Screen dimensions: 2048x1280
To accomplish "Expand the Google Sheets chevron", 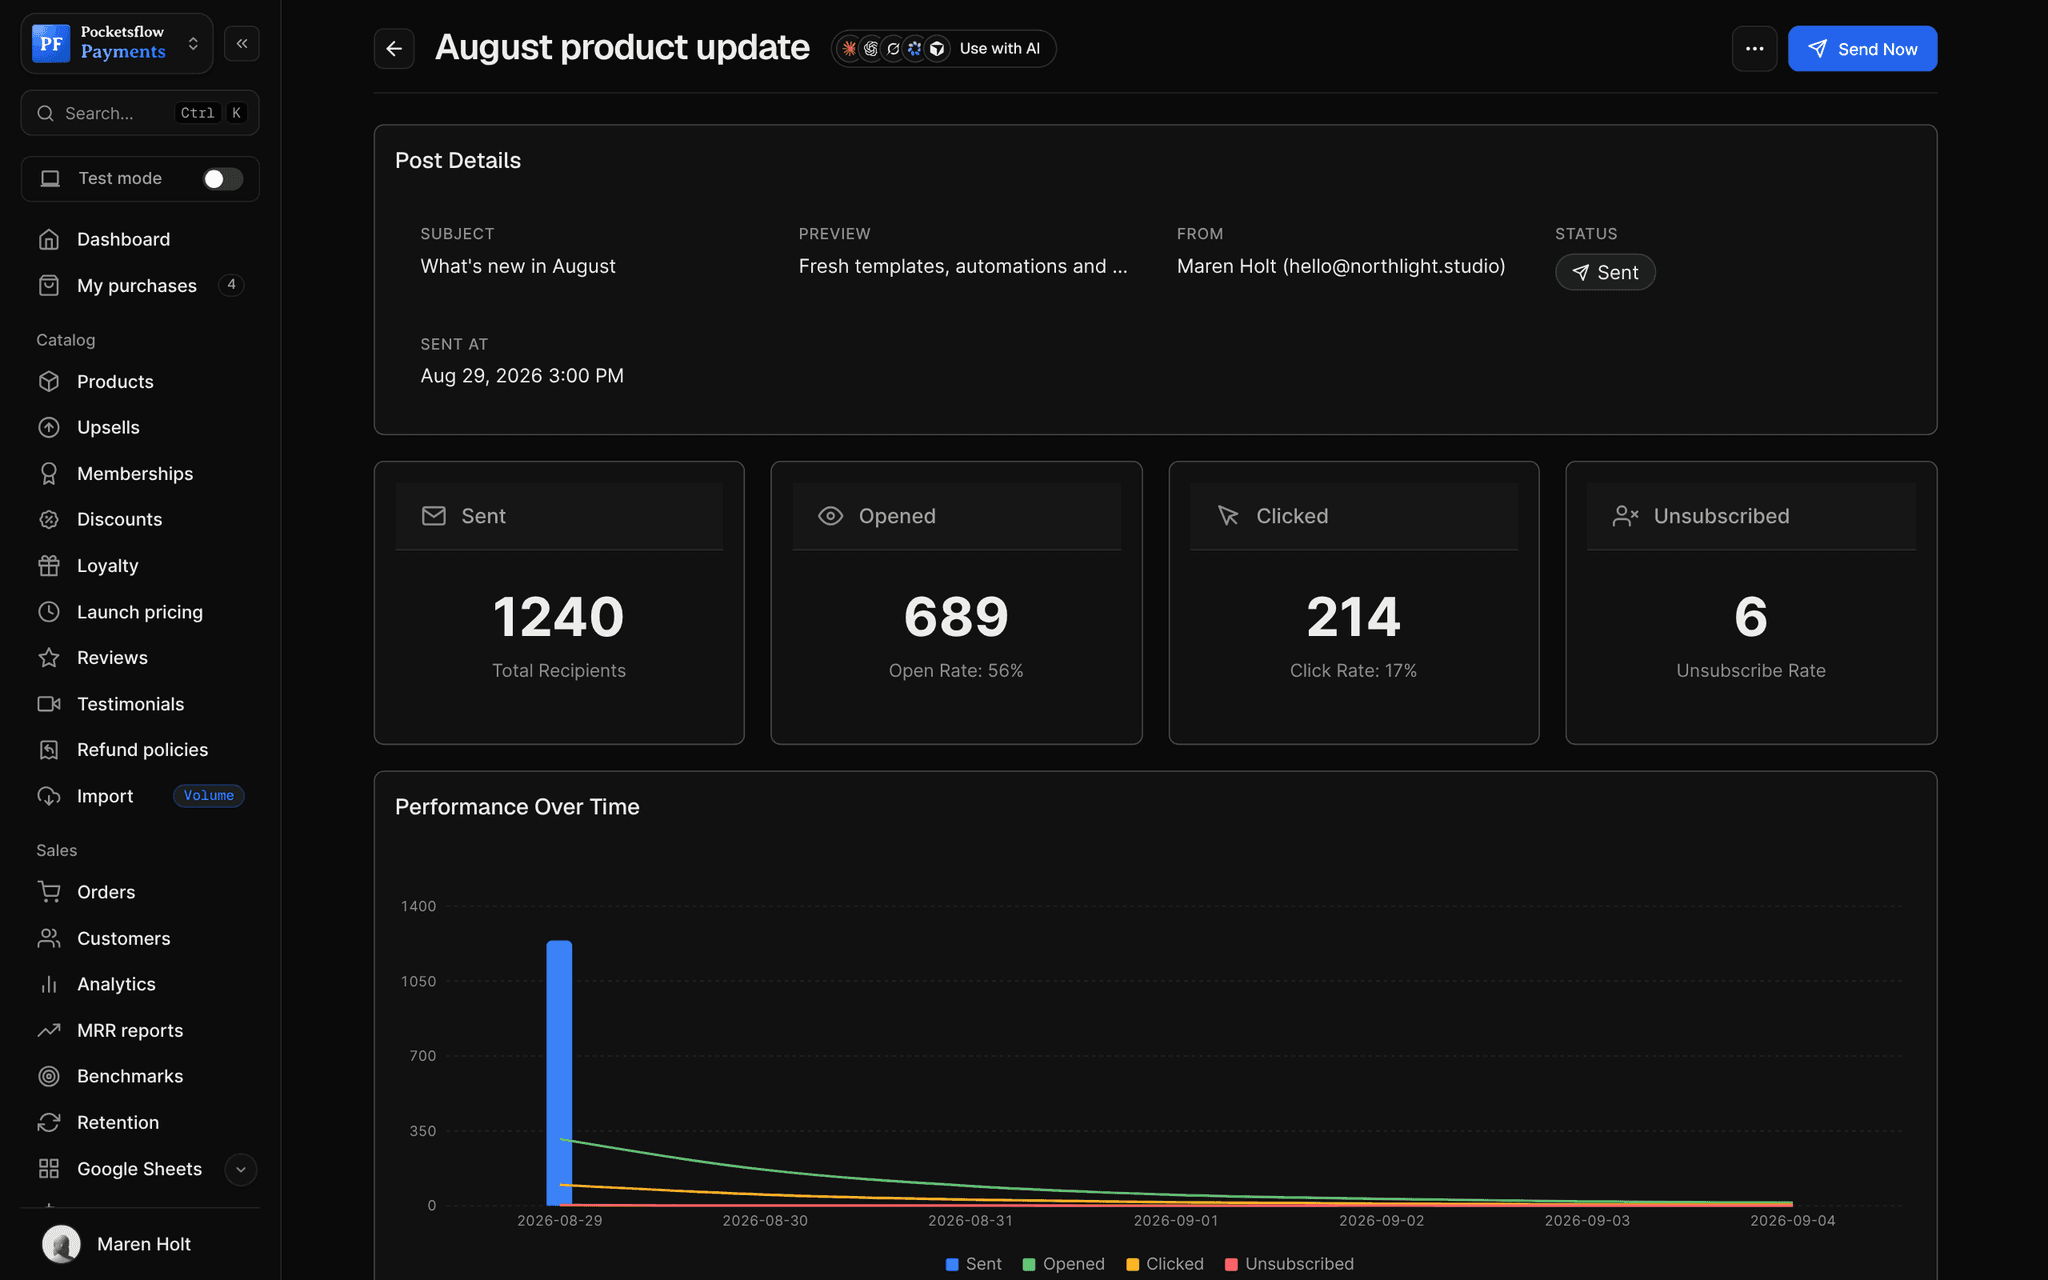I will point(240,1169).
